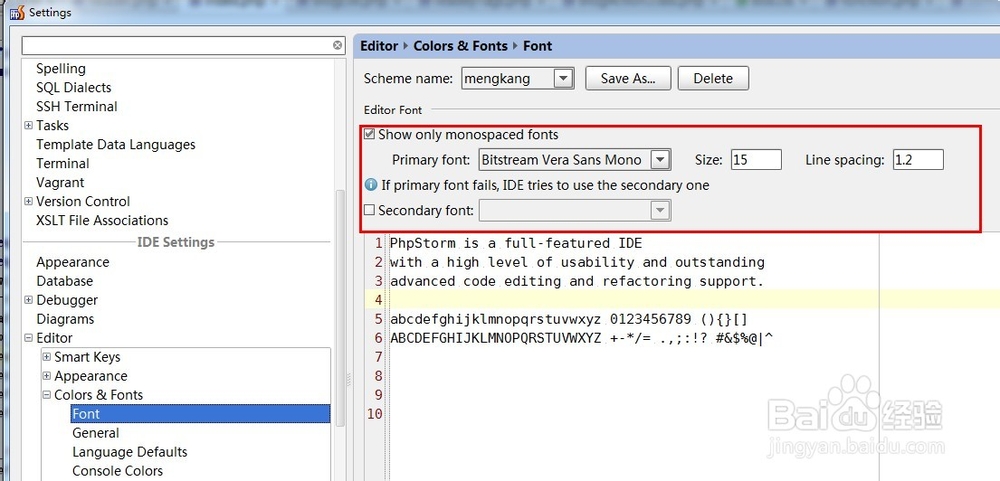This screenshot has width=1000, height=481.
Task: Select Colors & Fonts tree item
Action: tap(98, 395)
